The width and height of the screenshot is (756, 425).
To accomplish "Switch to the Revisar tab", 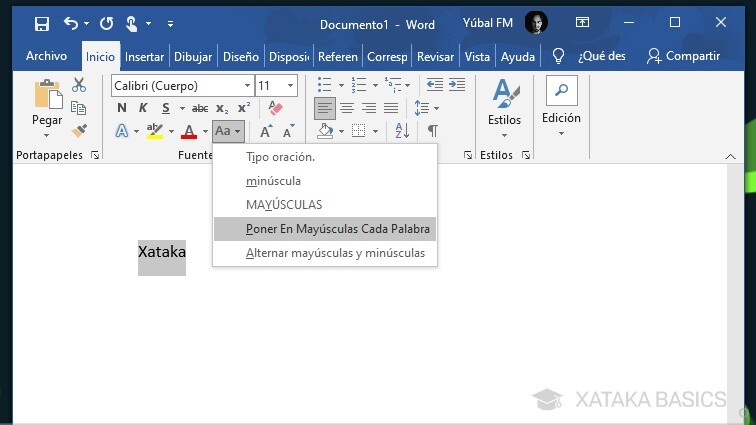I will pyautogui.click(x=435, y=57).
